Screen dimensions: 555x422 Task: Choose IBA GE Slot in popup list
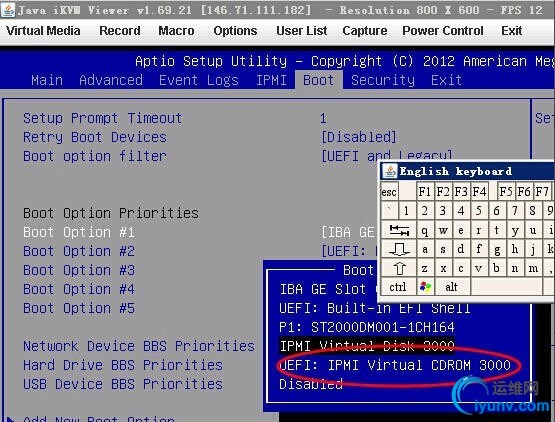(x=327, y=289)
